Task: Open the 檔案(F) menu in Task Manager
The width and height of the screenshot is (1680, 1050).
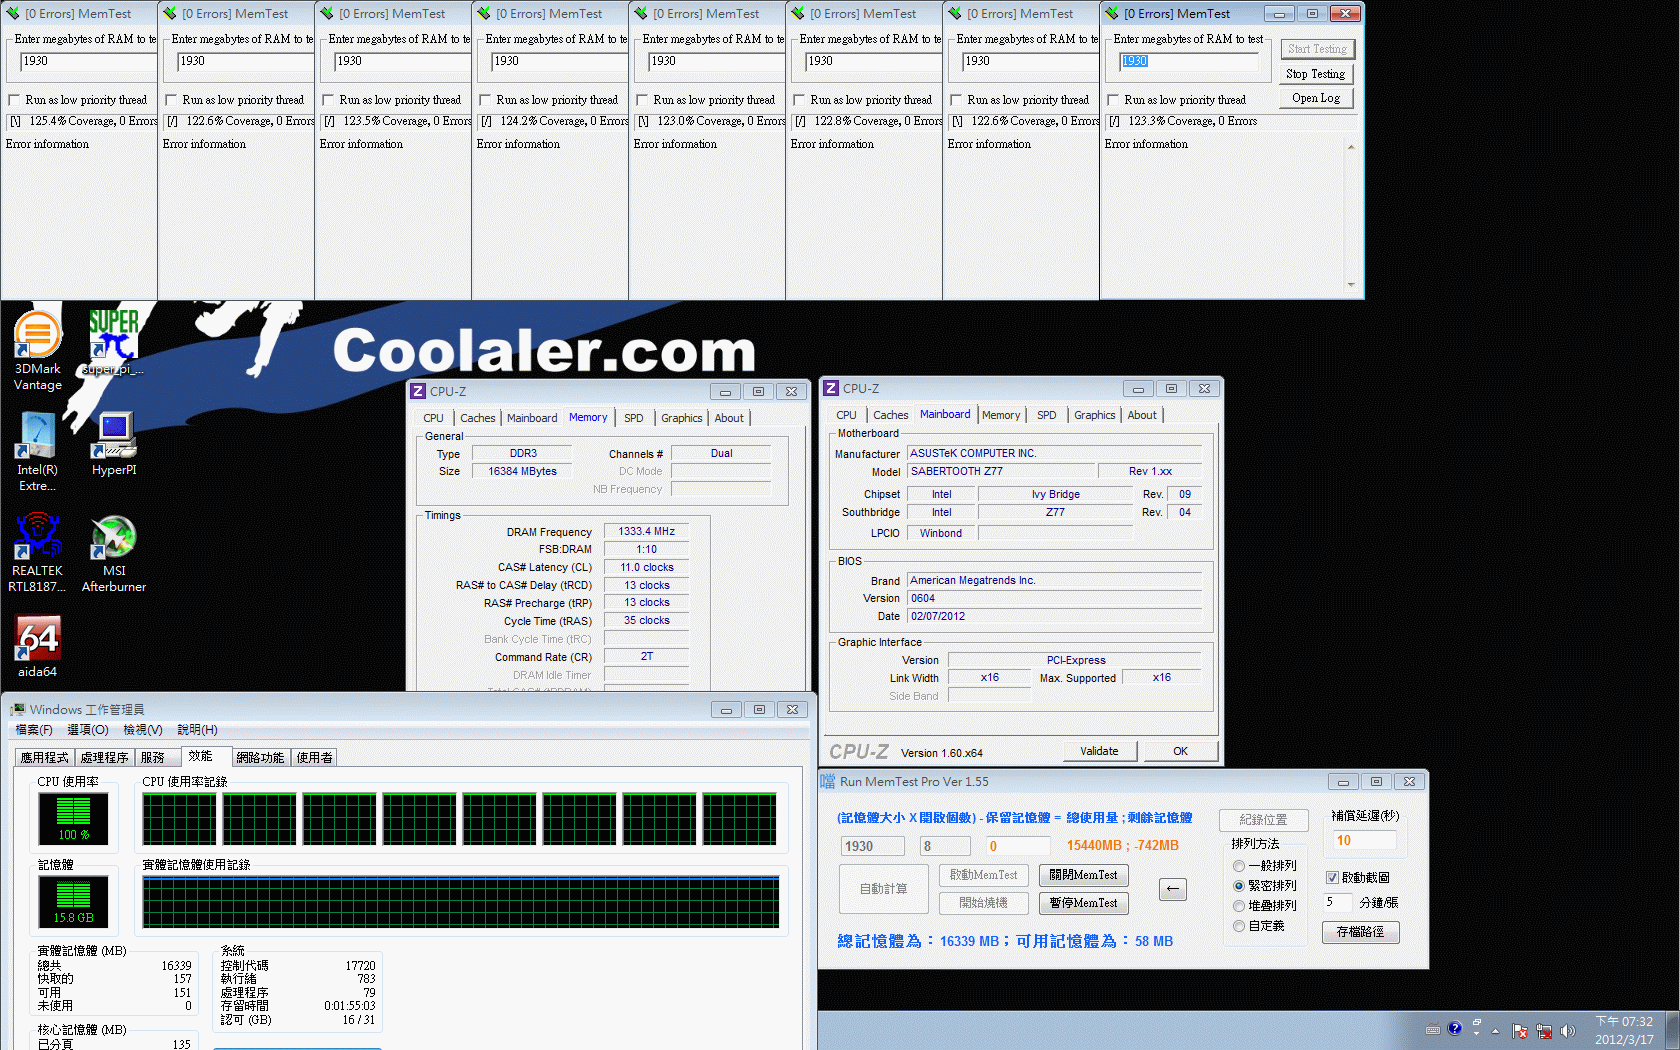Action: pos(34,730)
